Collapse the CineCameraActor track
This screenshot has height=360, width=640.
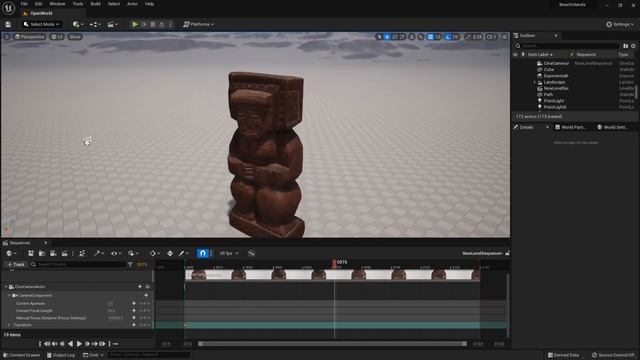pos(6,287)
